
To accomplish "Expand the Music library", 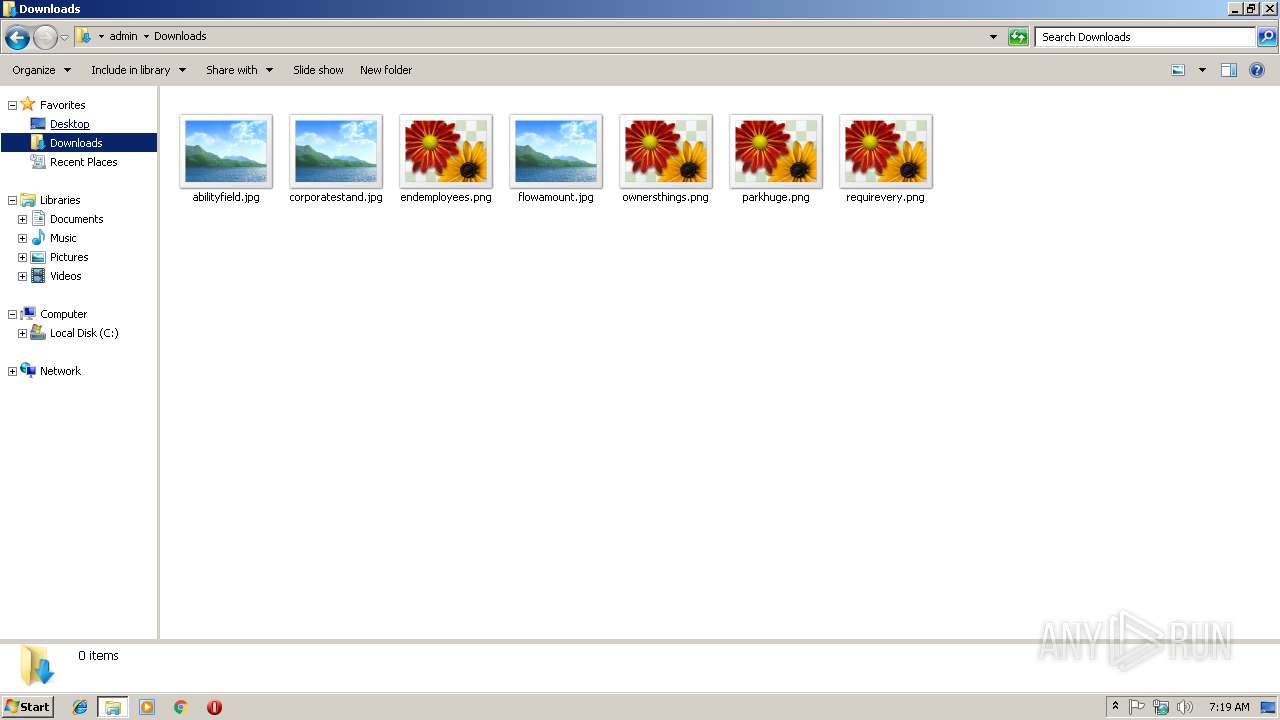I will coord(22,238).
